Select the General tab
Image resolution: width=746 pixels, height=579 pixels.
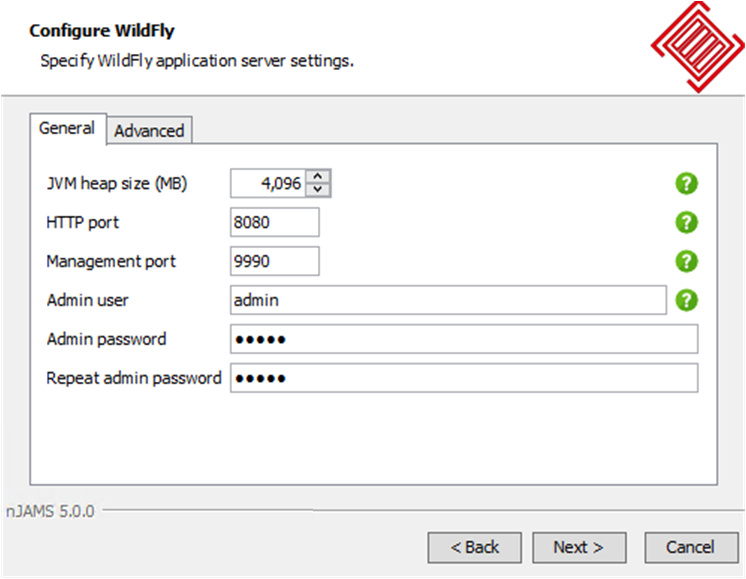pos(67,128)
